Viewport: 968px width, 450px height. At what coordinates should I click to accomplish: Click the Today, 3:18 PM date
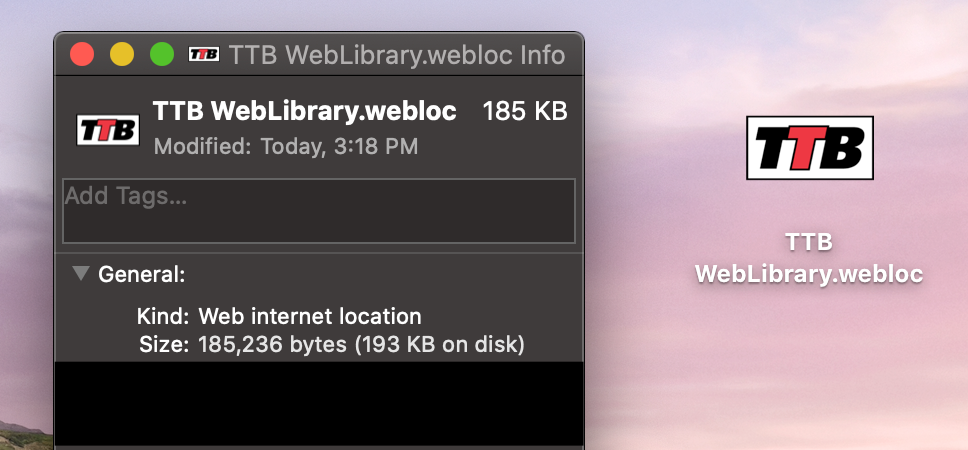(x=339, y=147)
